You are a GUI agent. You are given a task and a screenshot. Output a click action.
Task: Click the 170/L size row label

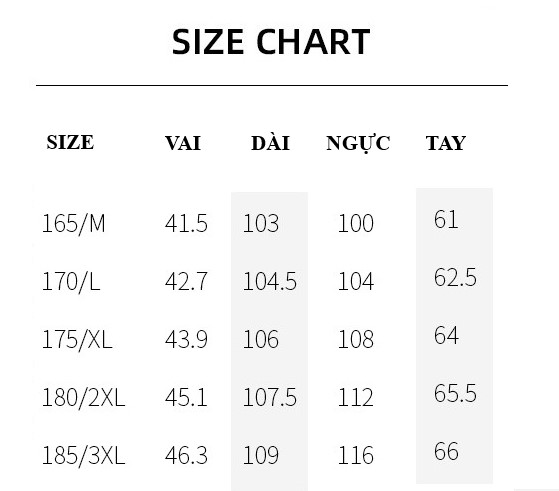pyautogui.click(x=71, y=282)
